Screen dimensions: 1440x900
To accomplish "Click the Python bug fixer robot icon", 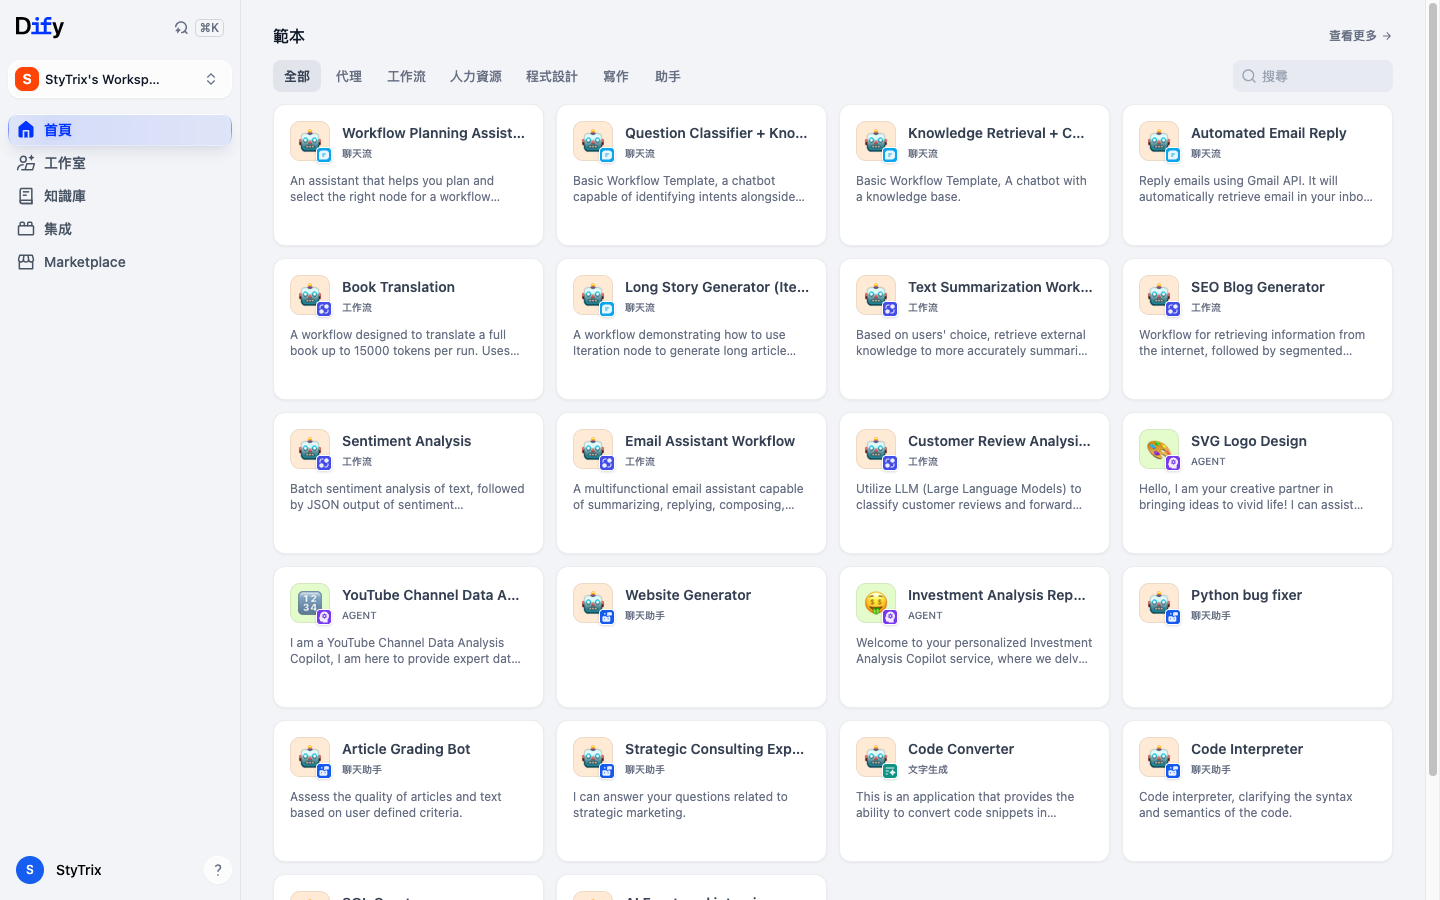I will [1159, 604].
